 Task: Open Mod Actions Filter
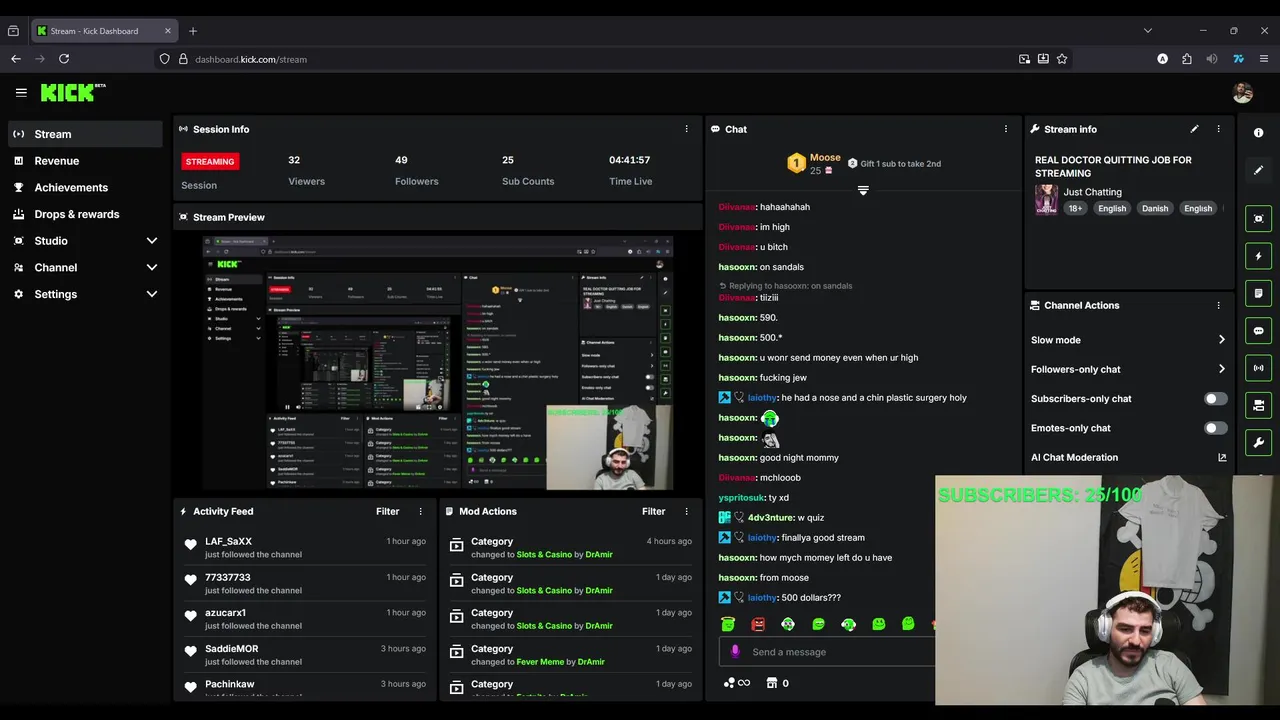coord(653,511)
